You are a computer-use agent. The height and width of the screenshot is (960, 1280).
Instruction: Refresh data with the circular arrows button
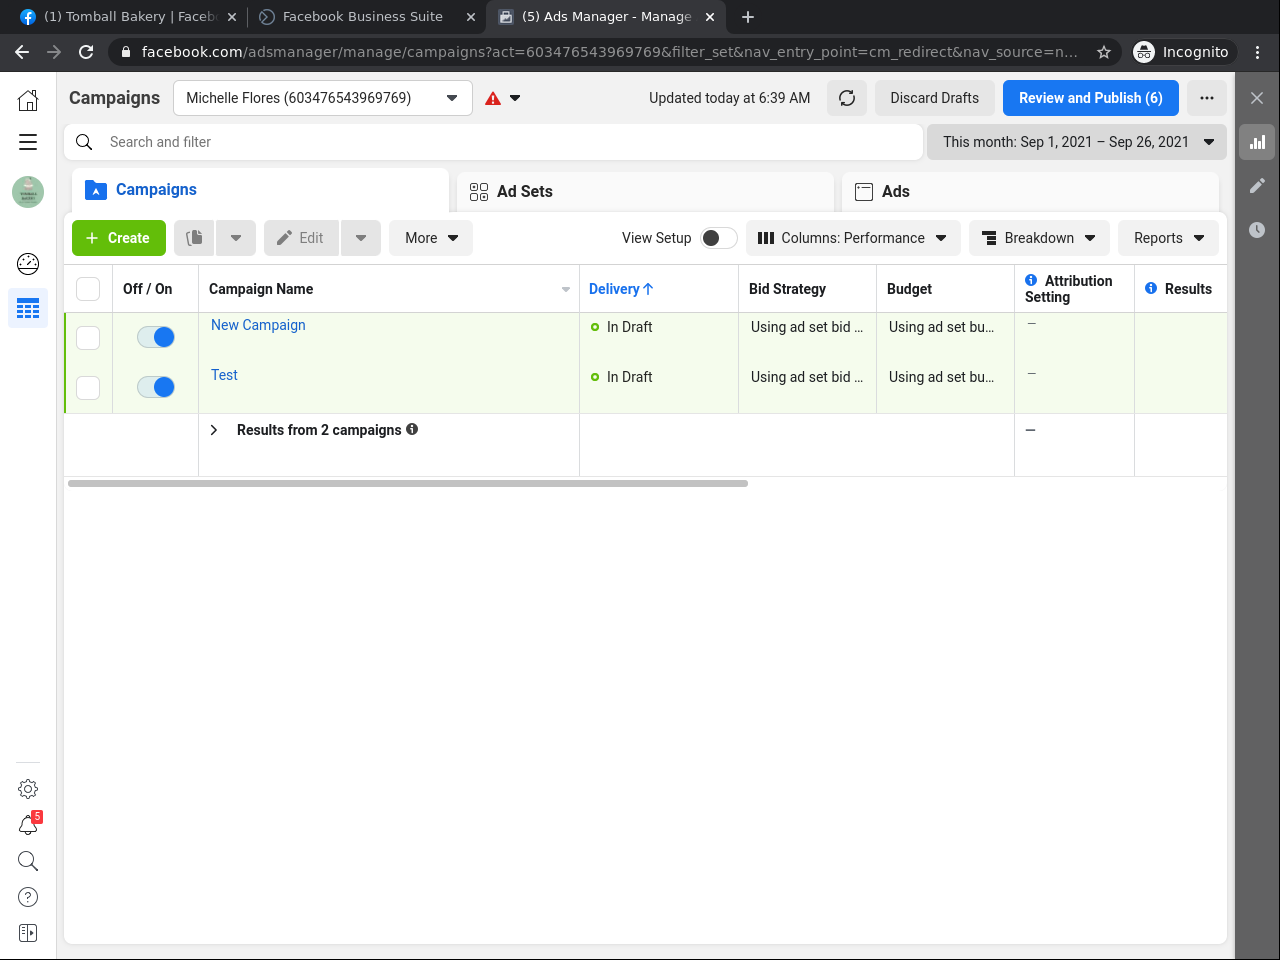[x=847, y=98]
